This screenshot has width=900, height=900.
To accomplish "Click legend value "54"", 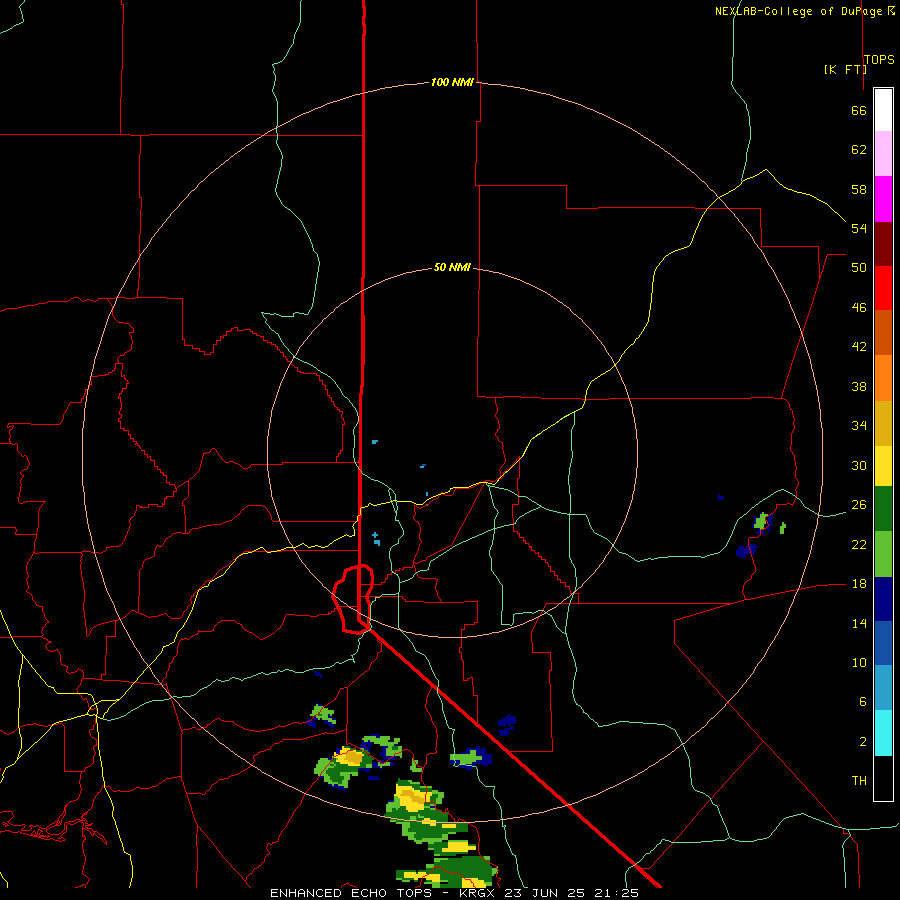I will [x=859, y=228].
